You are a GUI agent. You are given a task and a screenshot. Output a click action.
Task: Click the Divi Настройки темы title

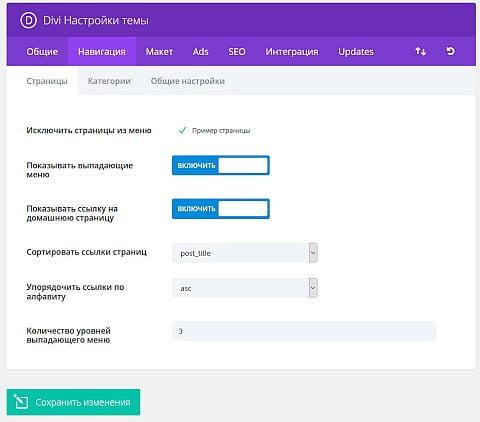[96, 20]
